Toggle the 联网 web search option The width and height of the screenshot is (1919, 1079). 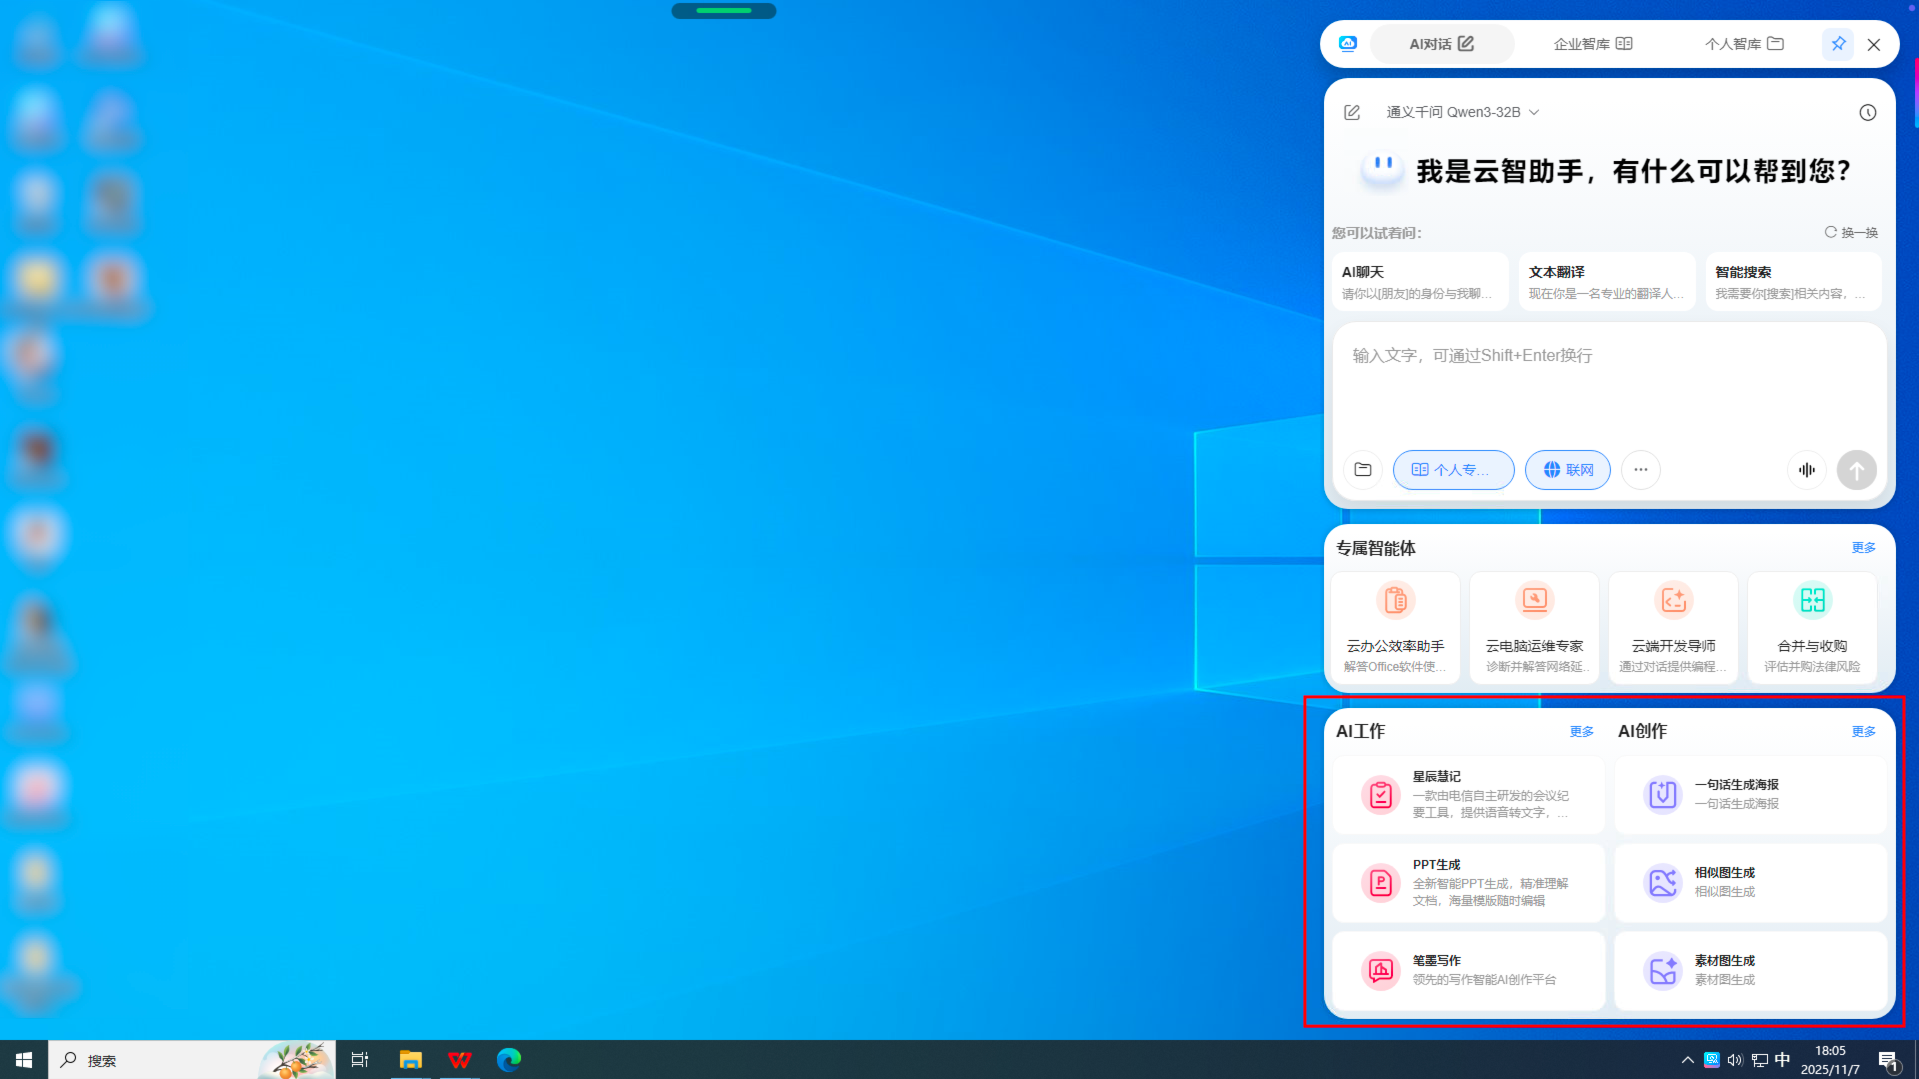tap(1567, 470)
